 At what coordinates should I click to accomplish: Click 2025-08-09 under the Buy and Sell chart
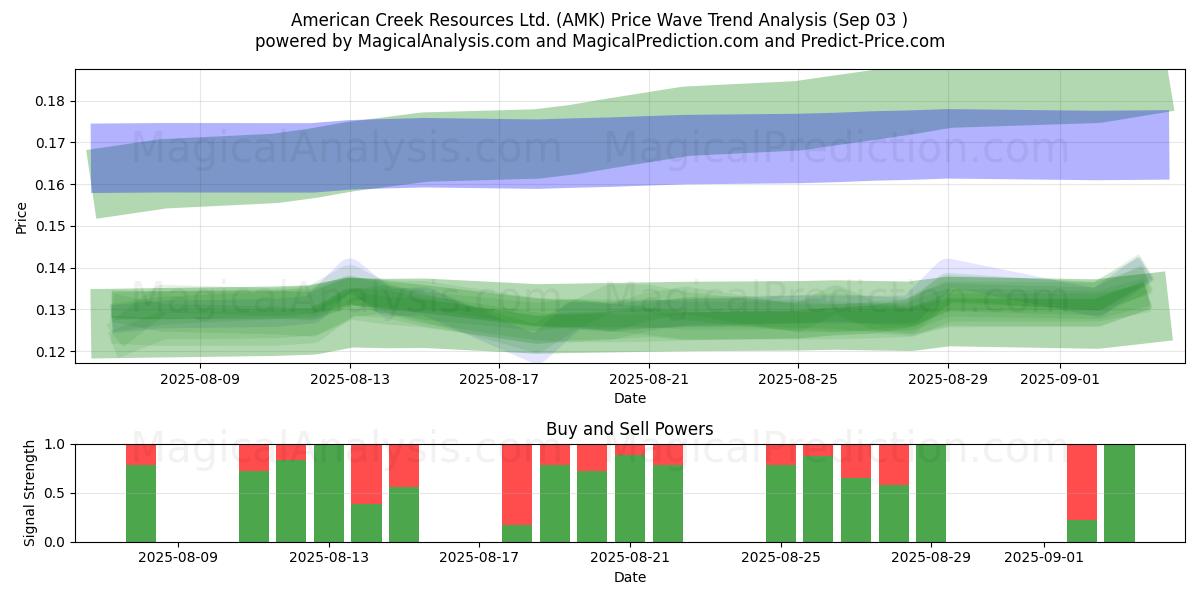(178, 558)
